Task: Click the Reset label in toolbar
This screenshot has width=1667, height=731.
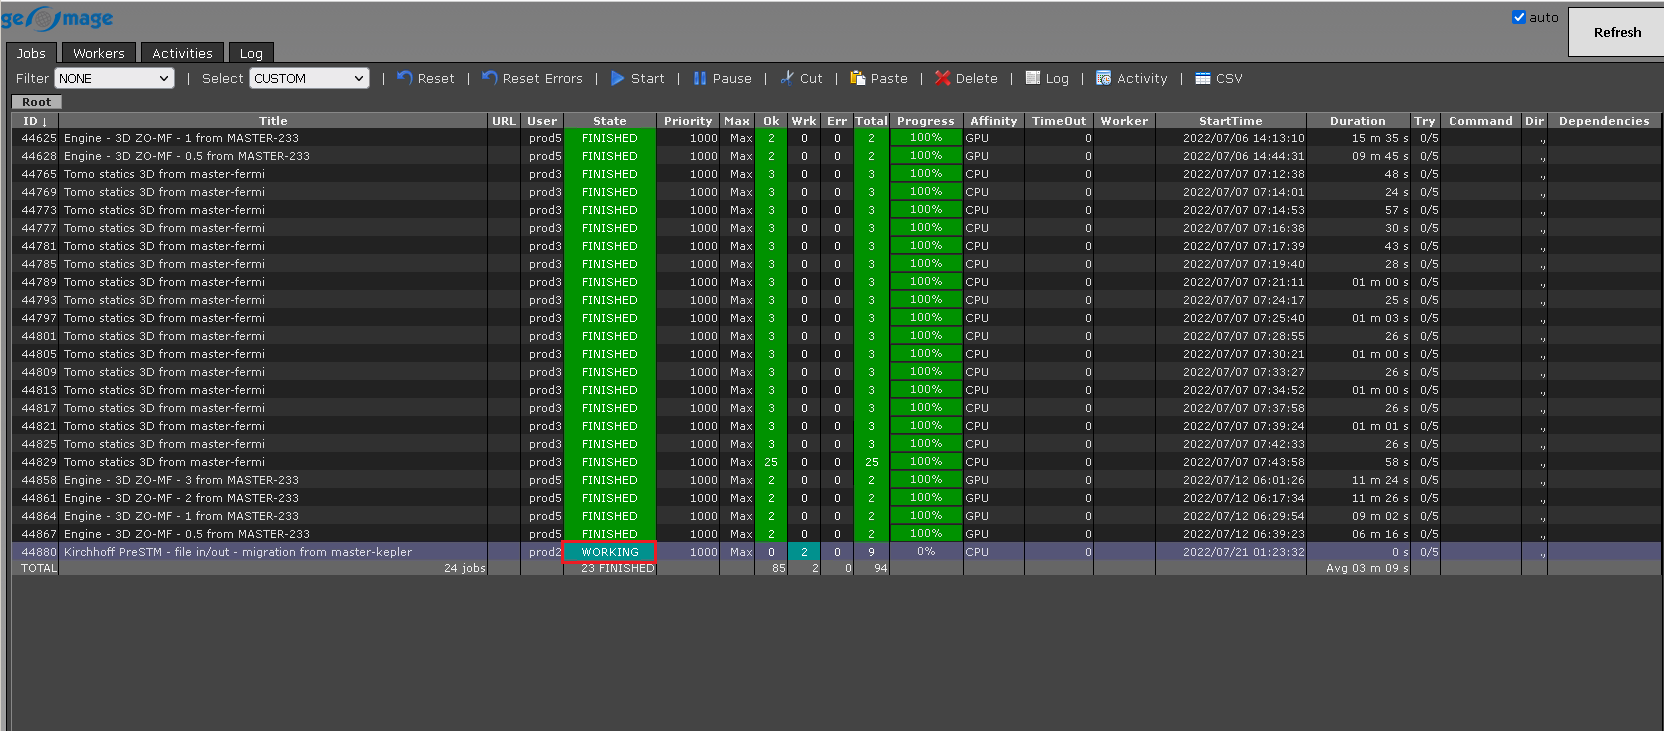Action: tap(436, 78)
